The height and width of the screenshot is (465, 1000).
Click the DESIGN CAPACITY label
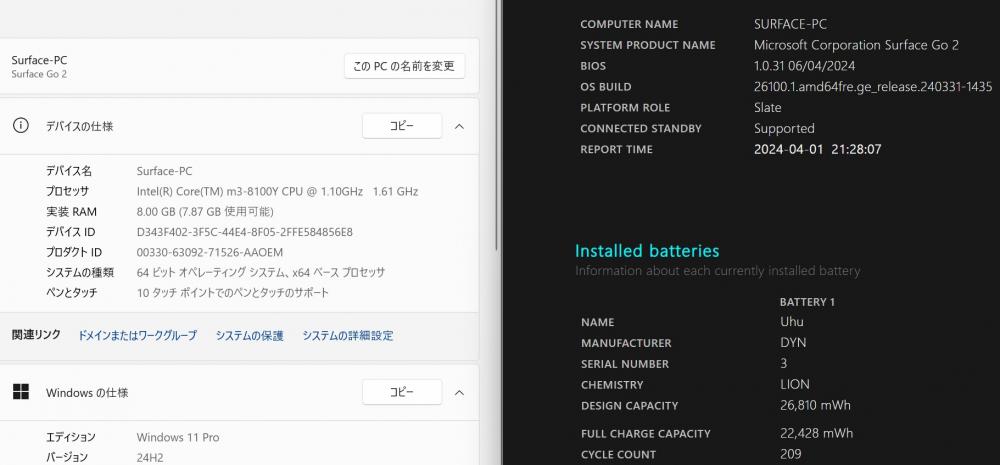629,406
